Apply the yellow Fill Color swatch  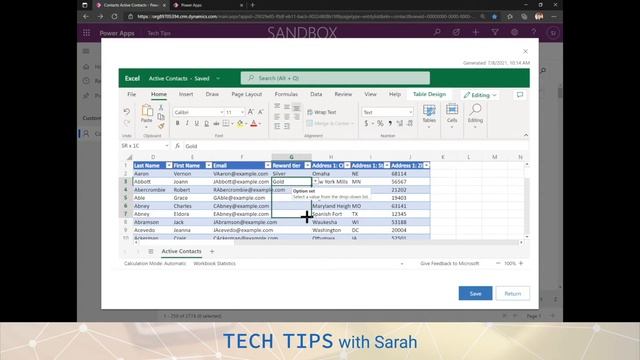[x=240, y=123]
